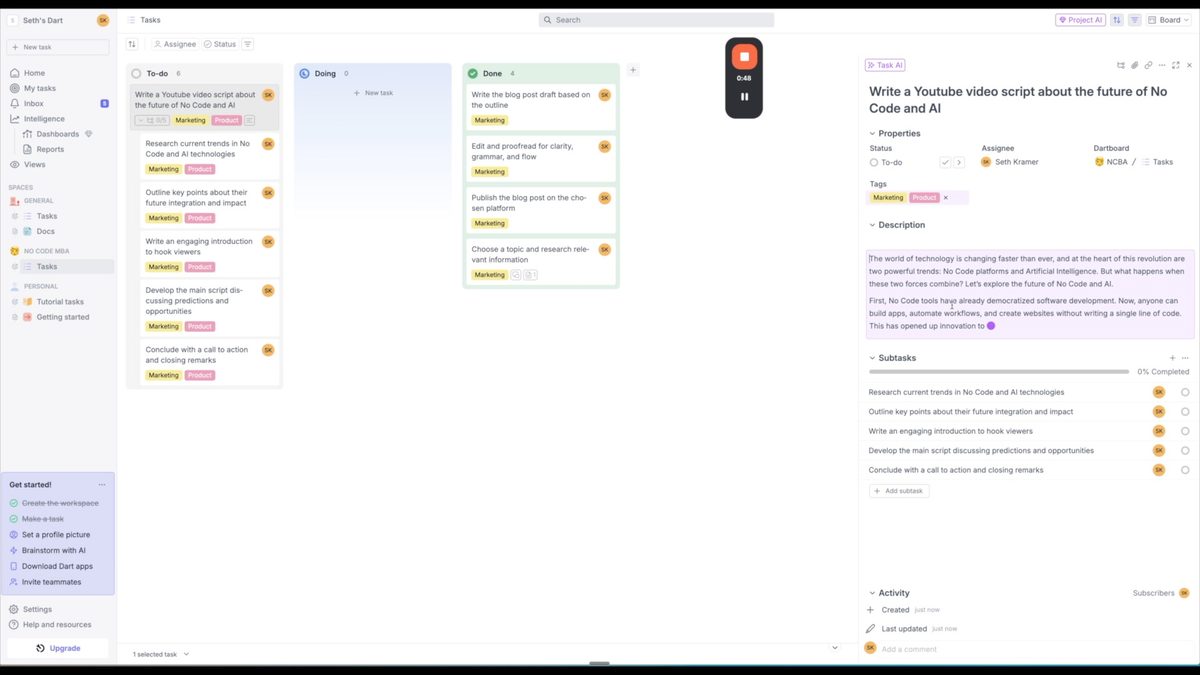The height and width of the screenshot is (675, 1200).
Task: Open Settings
Action: [37, 609]
